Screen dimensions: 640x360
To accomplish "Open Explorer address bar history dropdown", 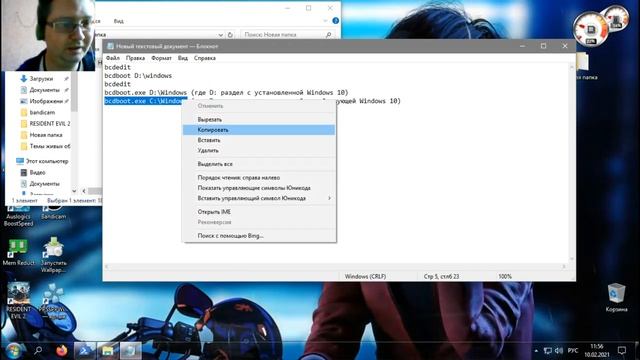I will (x=220, y=35).
